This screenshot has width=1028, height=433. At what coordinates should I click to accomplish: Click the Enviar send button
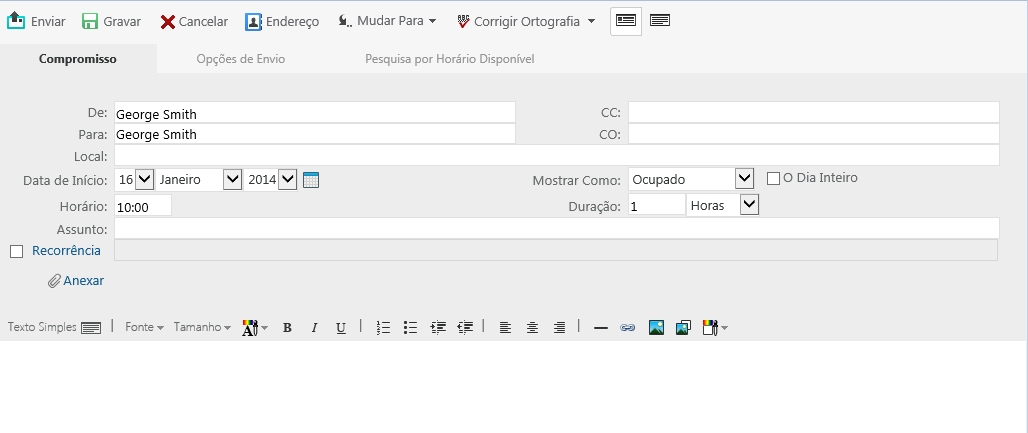36,21
